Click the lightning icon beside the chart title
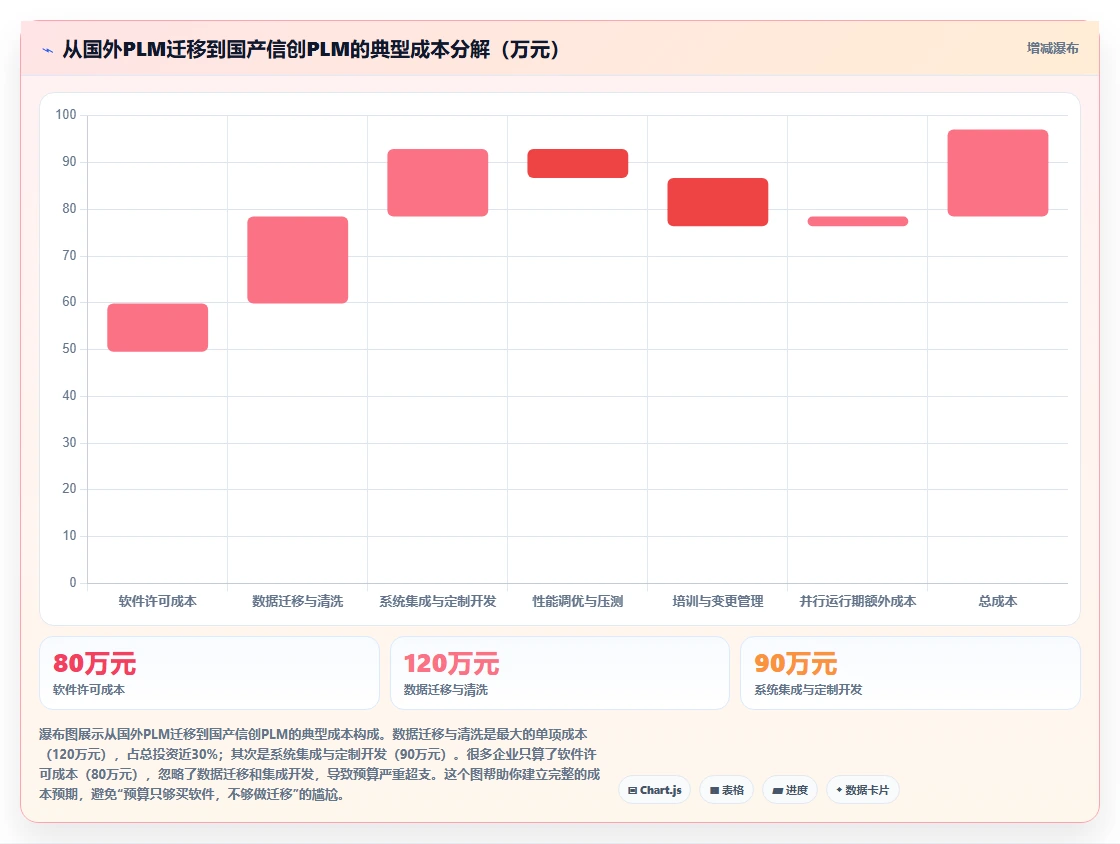Image resolution: width=1120 pixels, height=844 pixels. tap(48, 50)
